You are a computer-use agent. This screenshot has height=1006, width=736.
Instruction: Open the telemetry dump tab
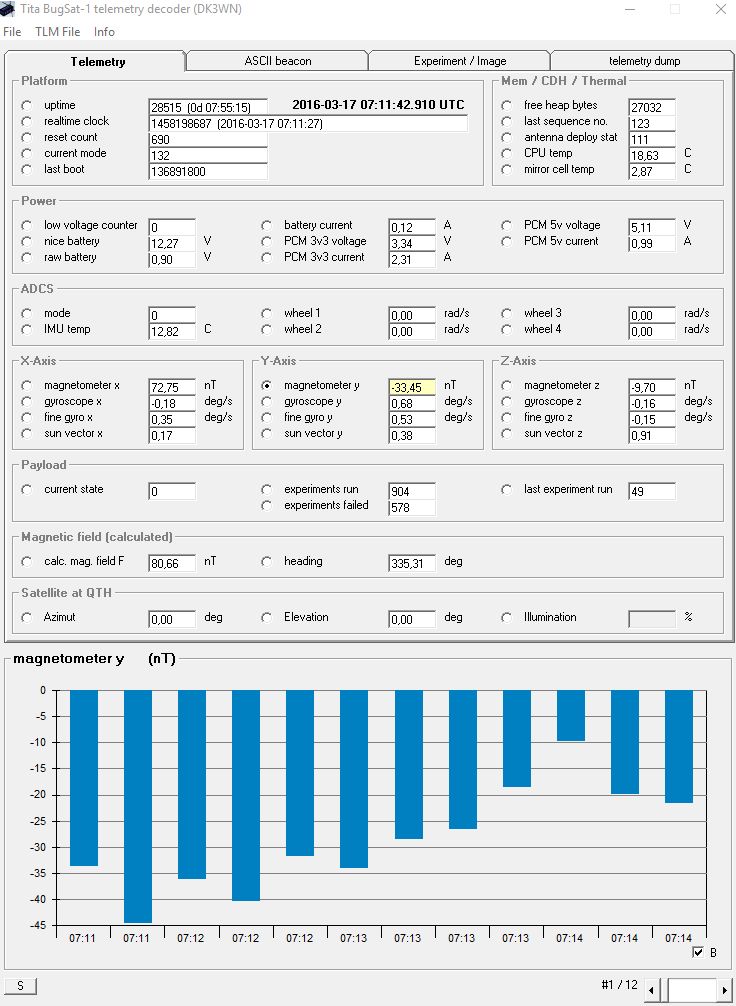644,61
